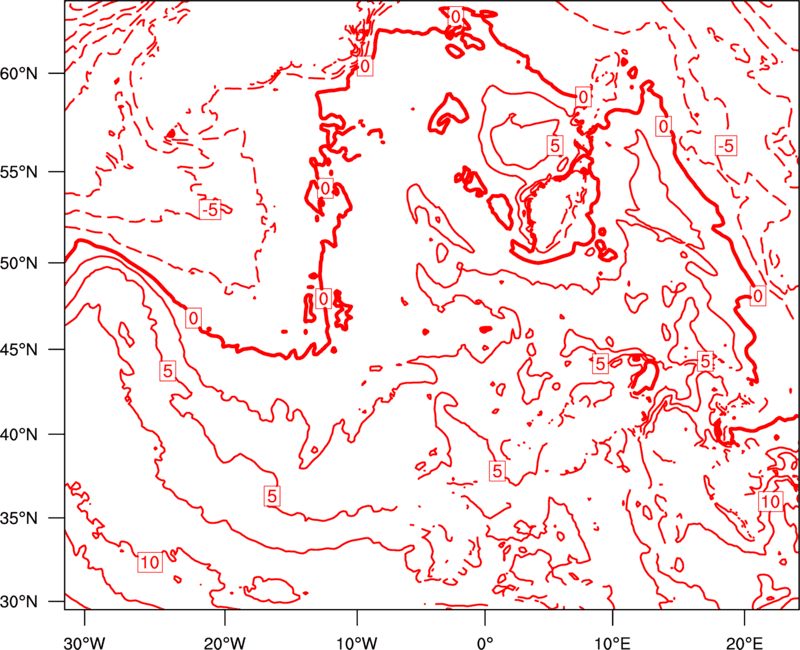Image resolution: width=800 pixels, height=650 pixels.
Task: Select the 10°W longitude axis label
Action: (x=357, y=643)
